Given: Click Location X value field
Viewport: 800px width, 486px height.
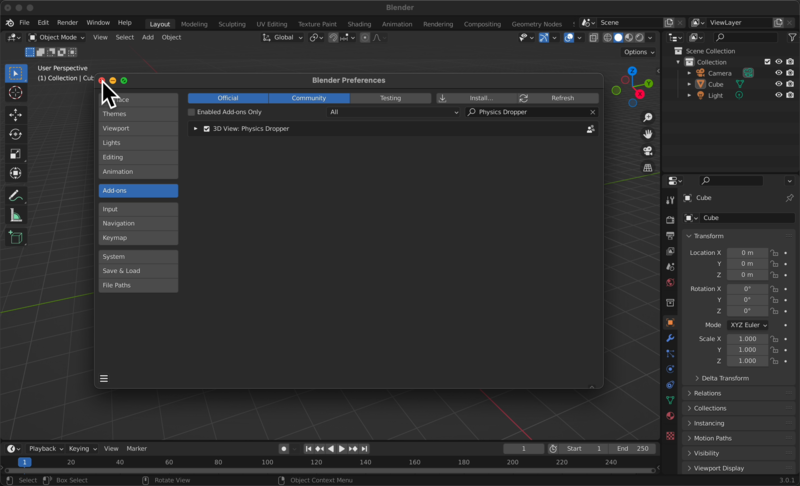Looking at the screenshot, I should (x=747, y=253).
